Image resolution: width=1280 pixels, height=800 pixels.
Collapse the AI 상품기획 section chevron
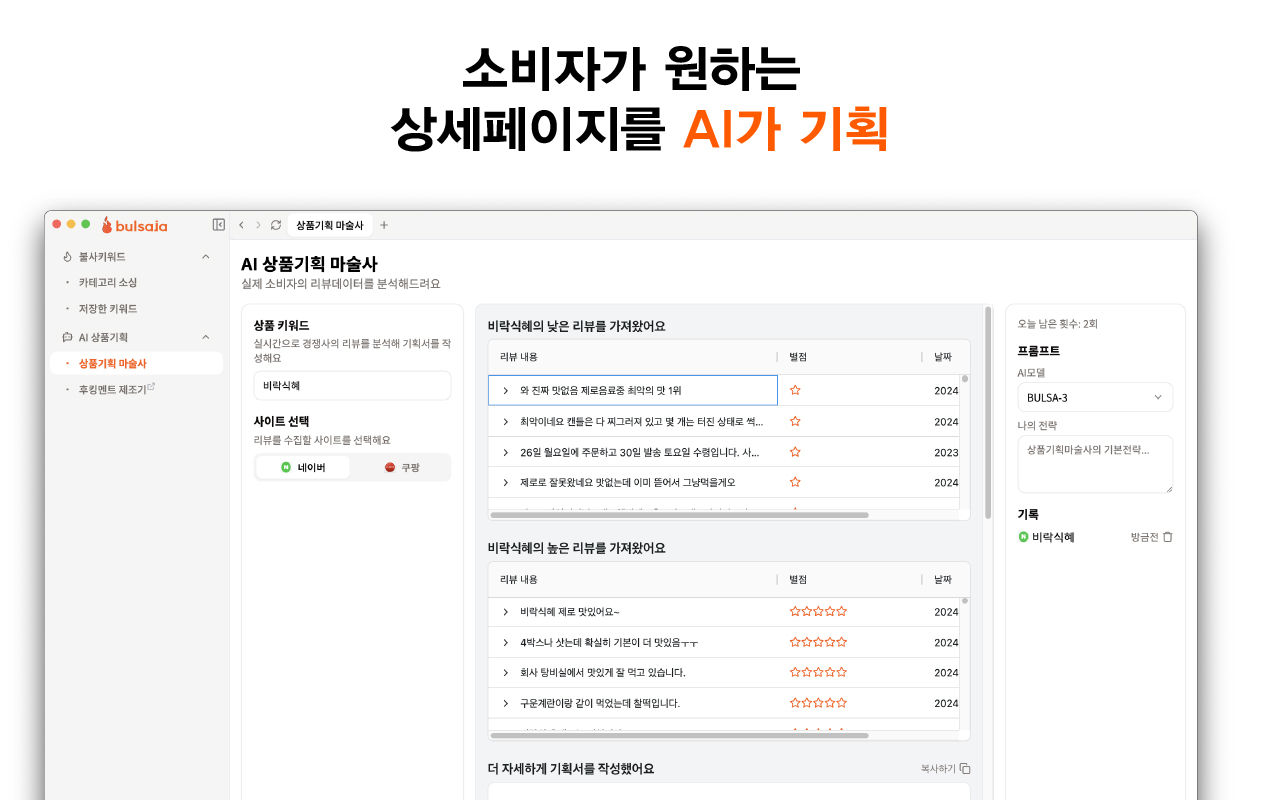[x=206, y=337]
